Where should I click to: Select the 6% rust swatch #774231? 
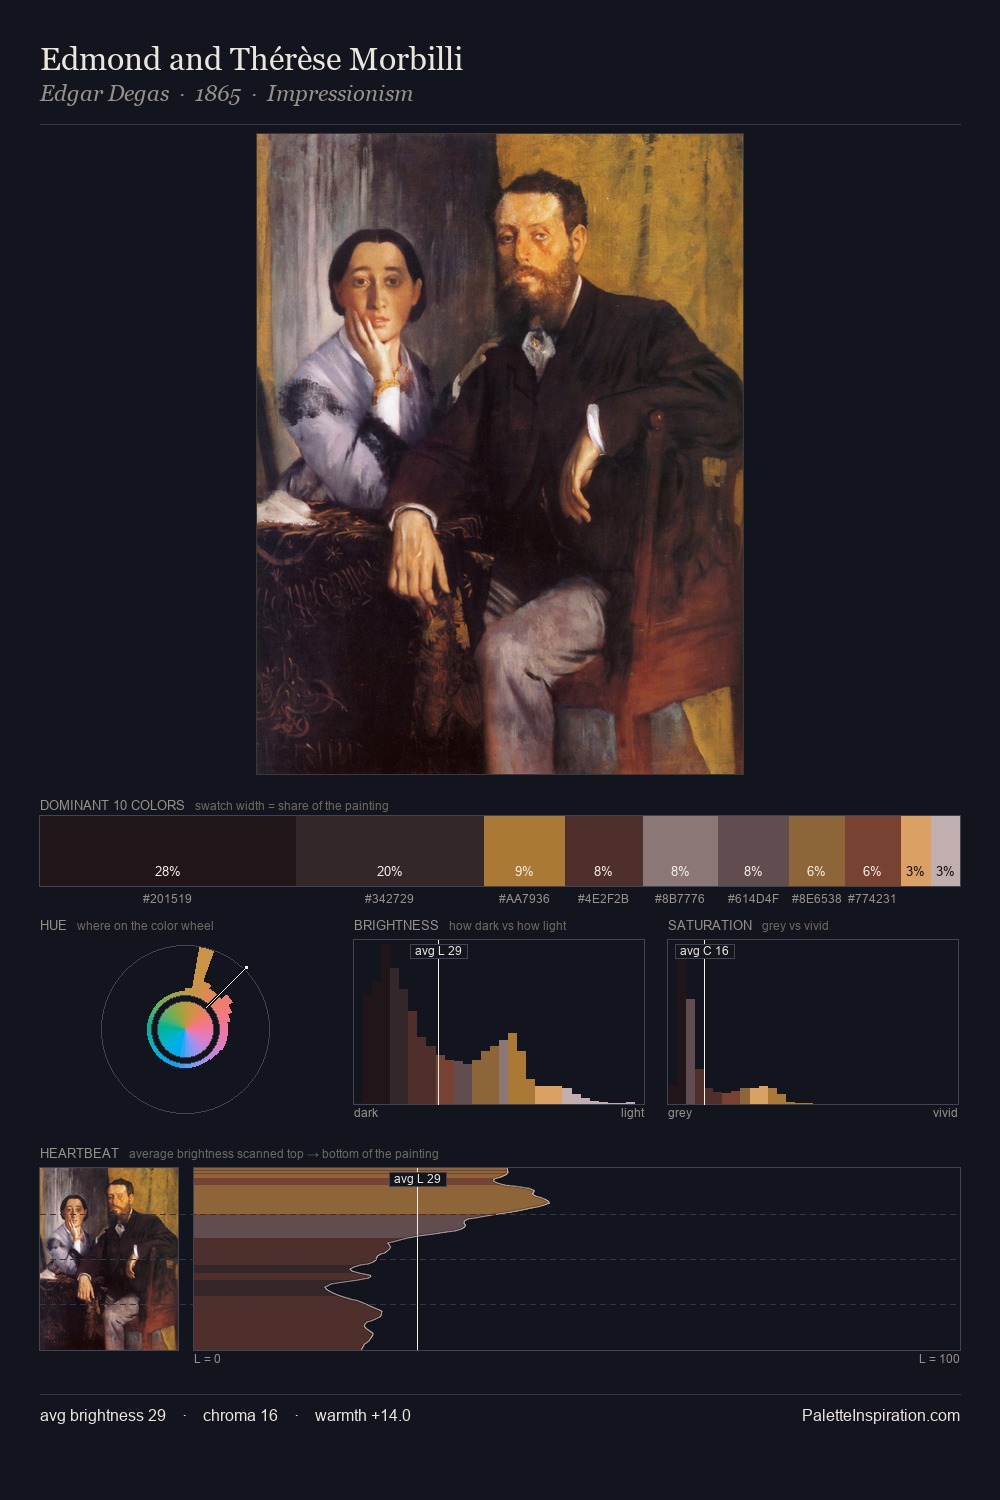point(873,851)
